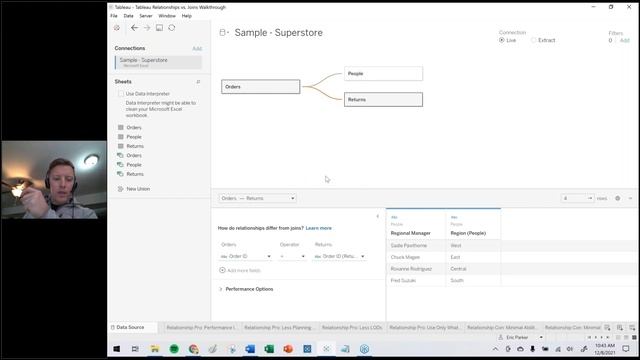This screenshot has width=640, height=360.
Task: Create a new dashboard from the bottom tab icon
Action: [620, 327]
